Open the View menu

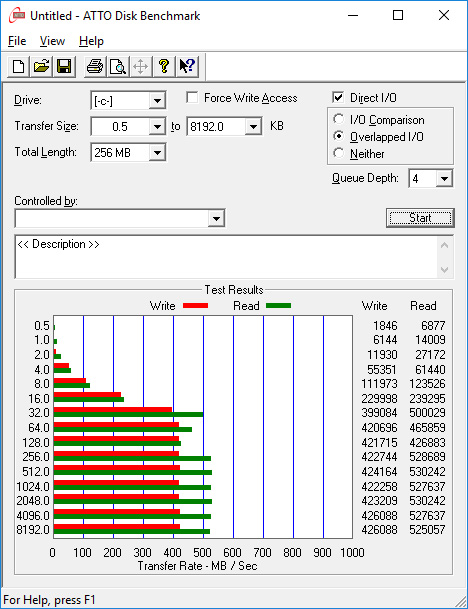52,41
